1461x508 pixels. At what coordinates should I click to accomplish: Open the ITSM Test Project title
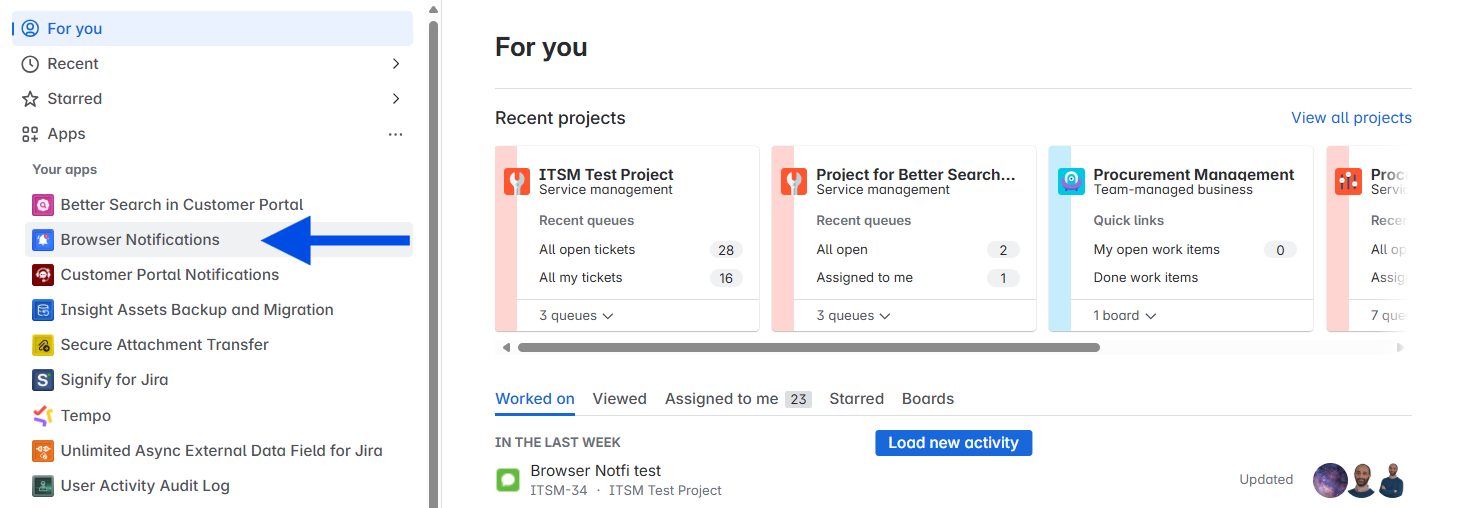[x=606, y=174]
